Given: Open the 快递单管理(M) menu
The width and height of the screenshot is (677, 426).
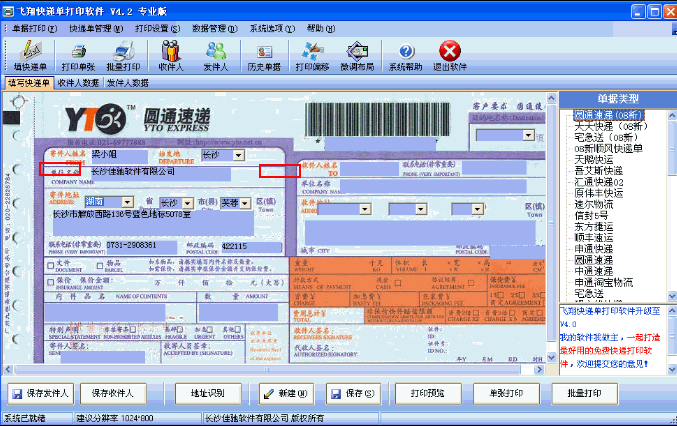Looking at the screenshot, I should click(96, 28).
